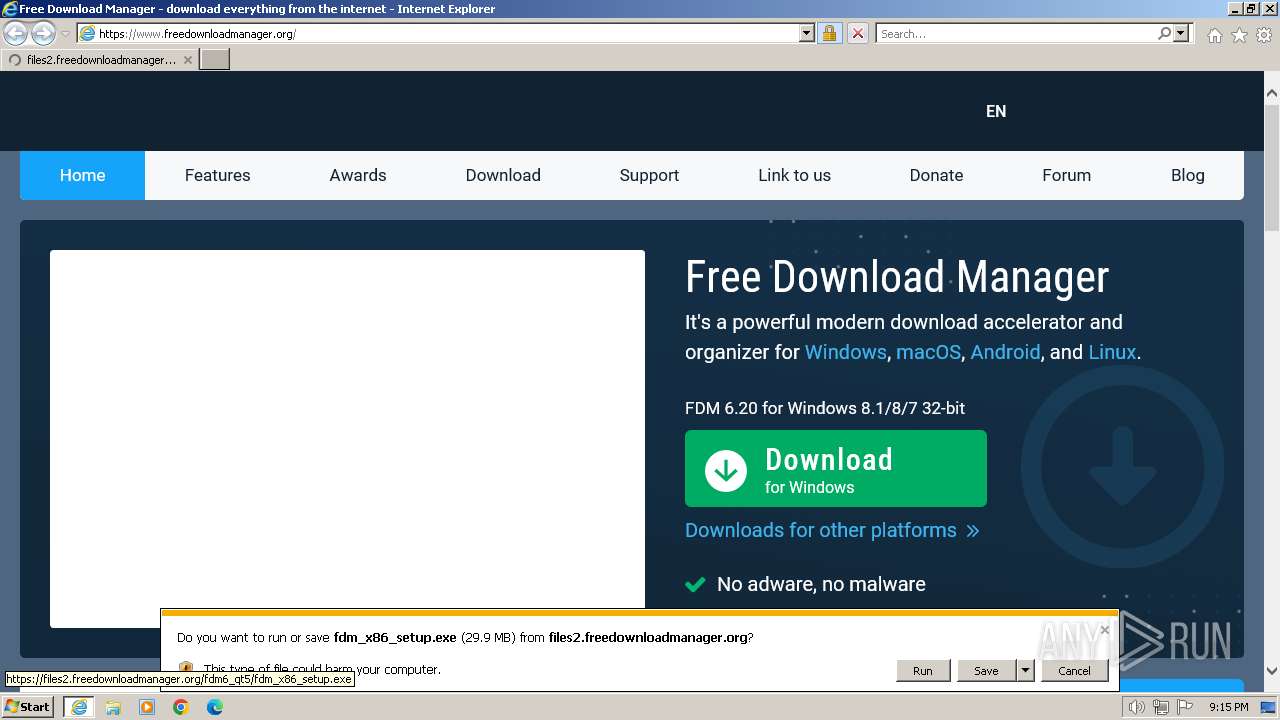
Task: Select the files2.freedownloadmanager tab
Action: coord(99,60)
